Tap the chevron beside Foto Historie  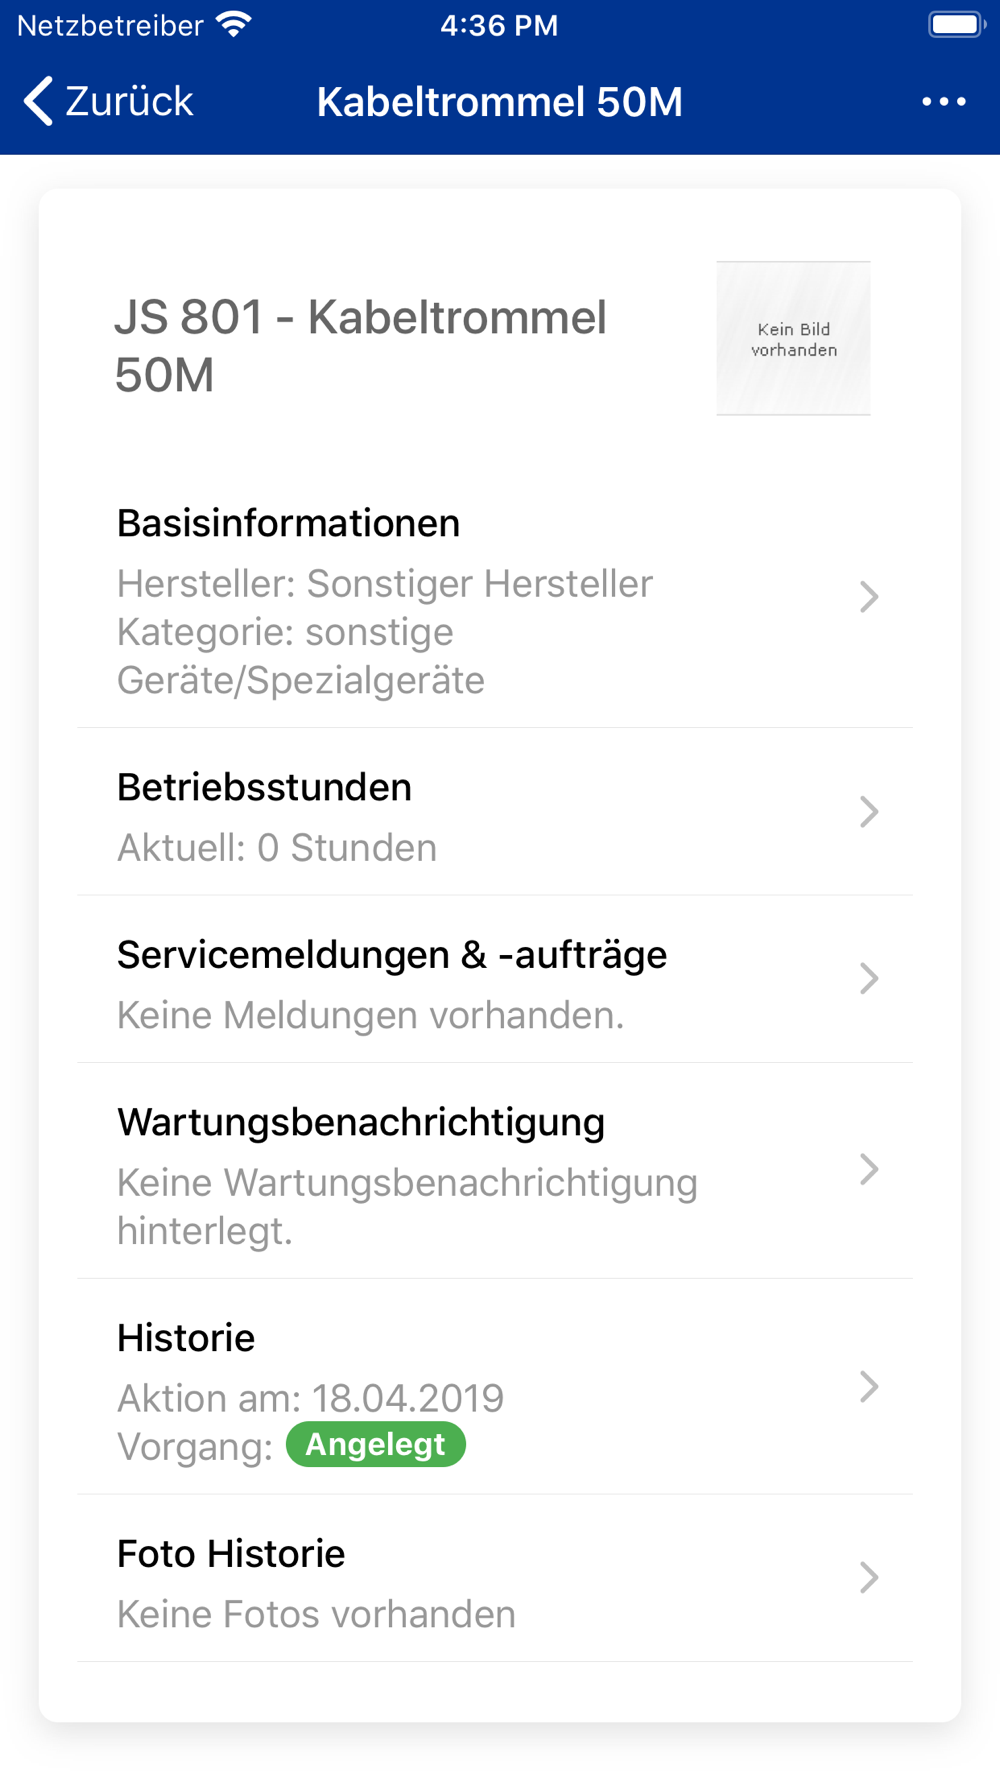tap(868, 1577)
